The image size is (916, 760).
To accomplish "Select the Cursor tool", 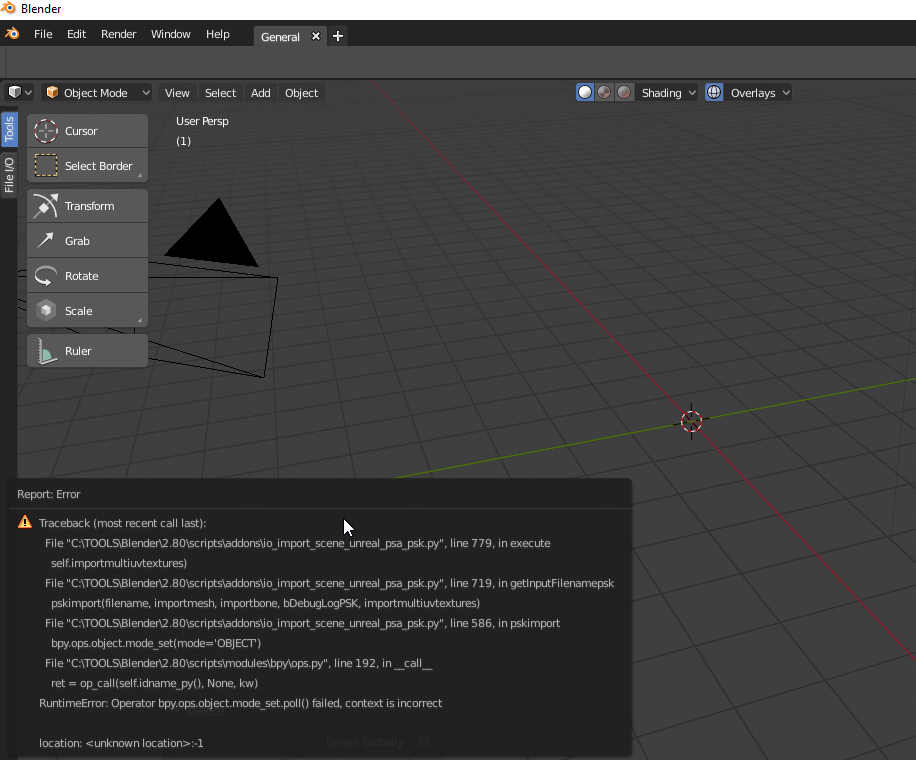I will tap(87, 130).
